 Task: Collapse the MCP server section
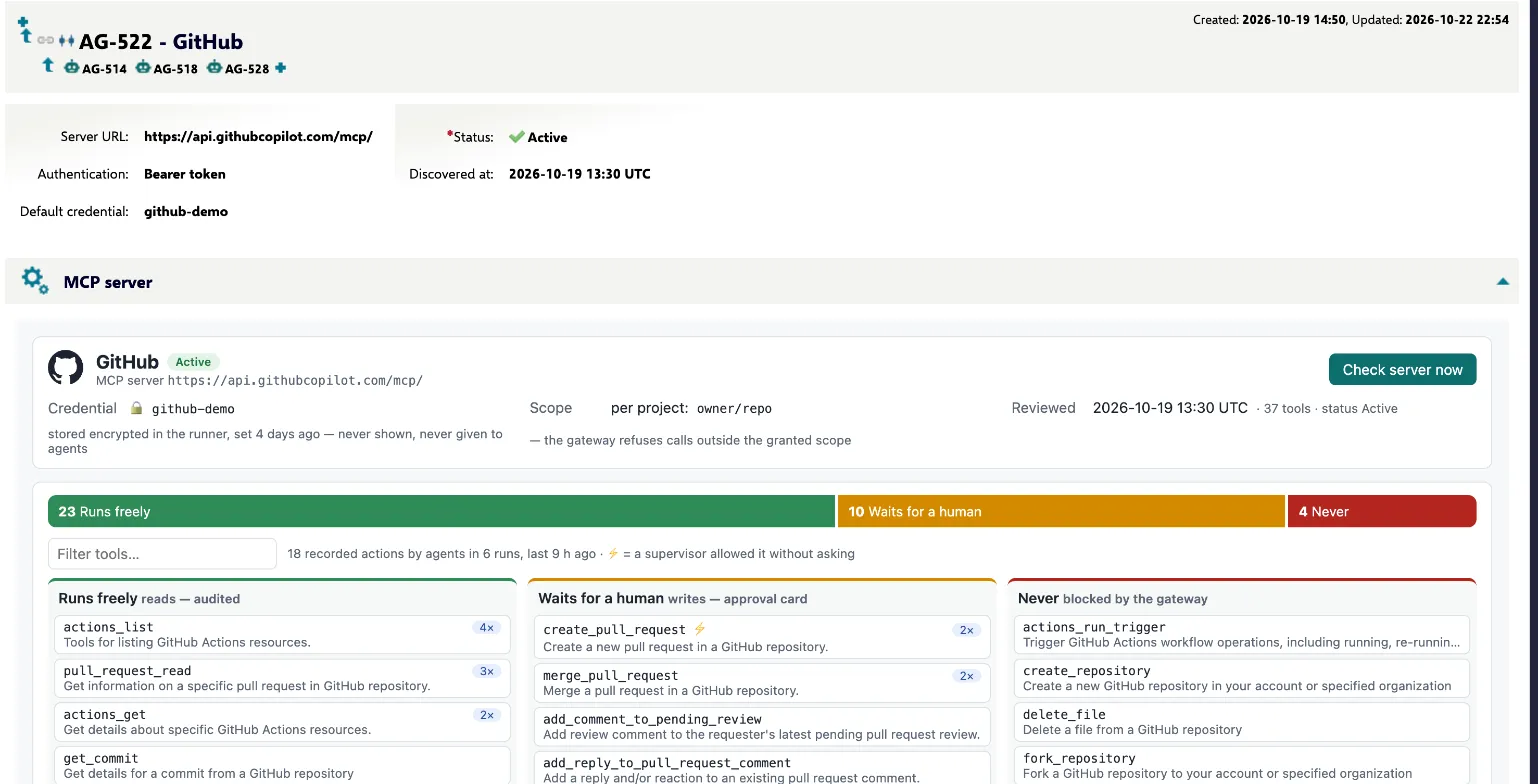click(x=1502, y=282)
